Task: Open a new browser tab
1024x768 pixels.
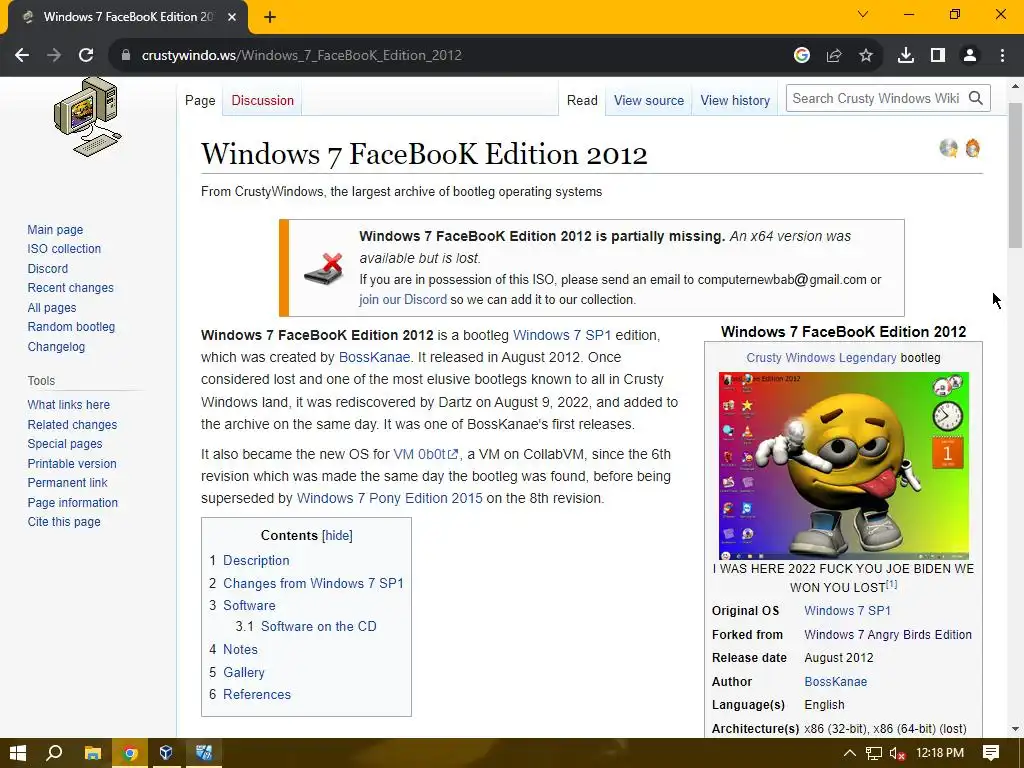Action: [x=270, y=17]
